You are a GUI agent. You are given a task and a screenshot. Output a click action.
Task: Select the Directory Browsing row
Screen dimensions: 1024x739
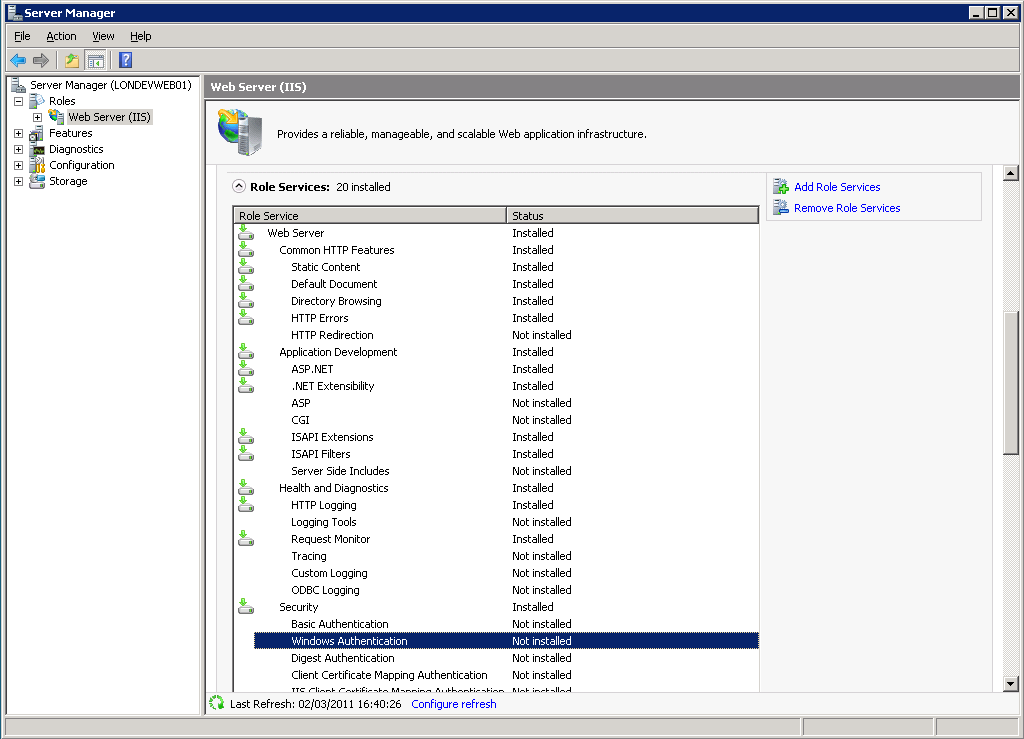(x=496, y=301)
